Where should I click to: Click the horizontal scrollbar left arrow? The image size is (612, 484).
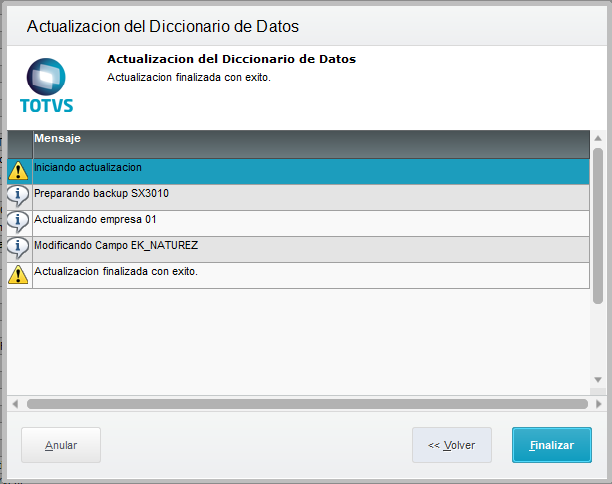15,404
